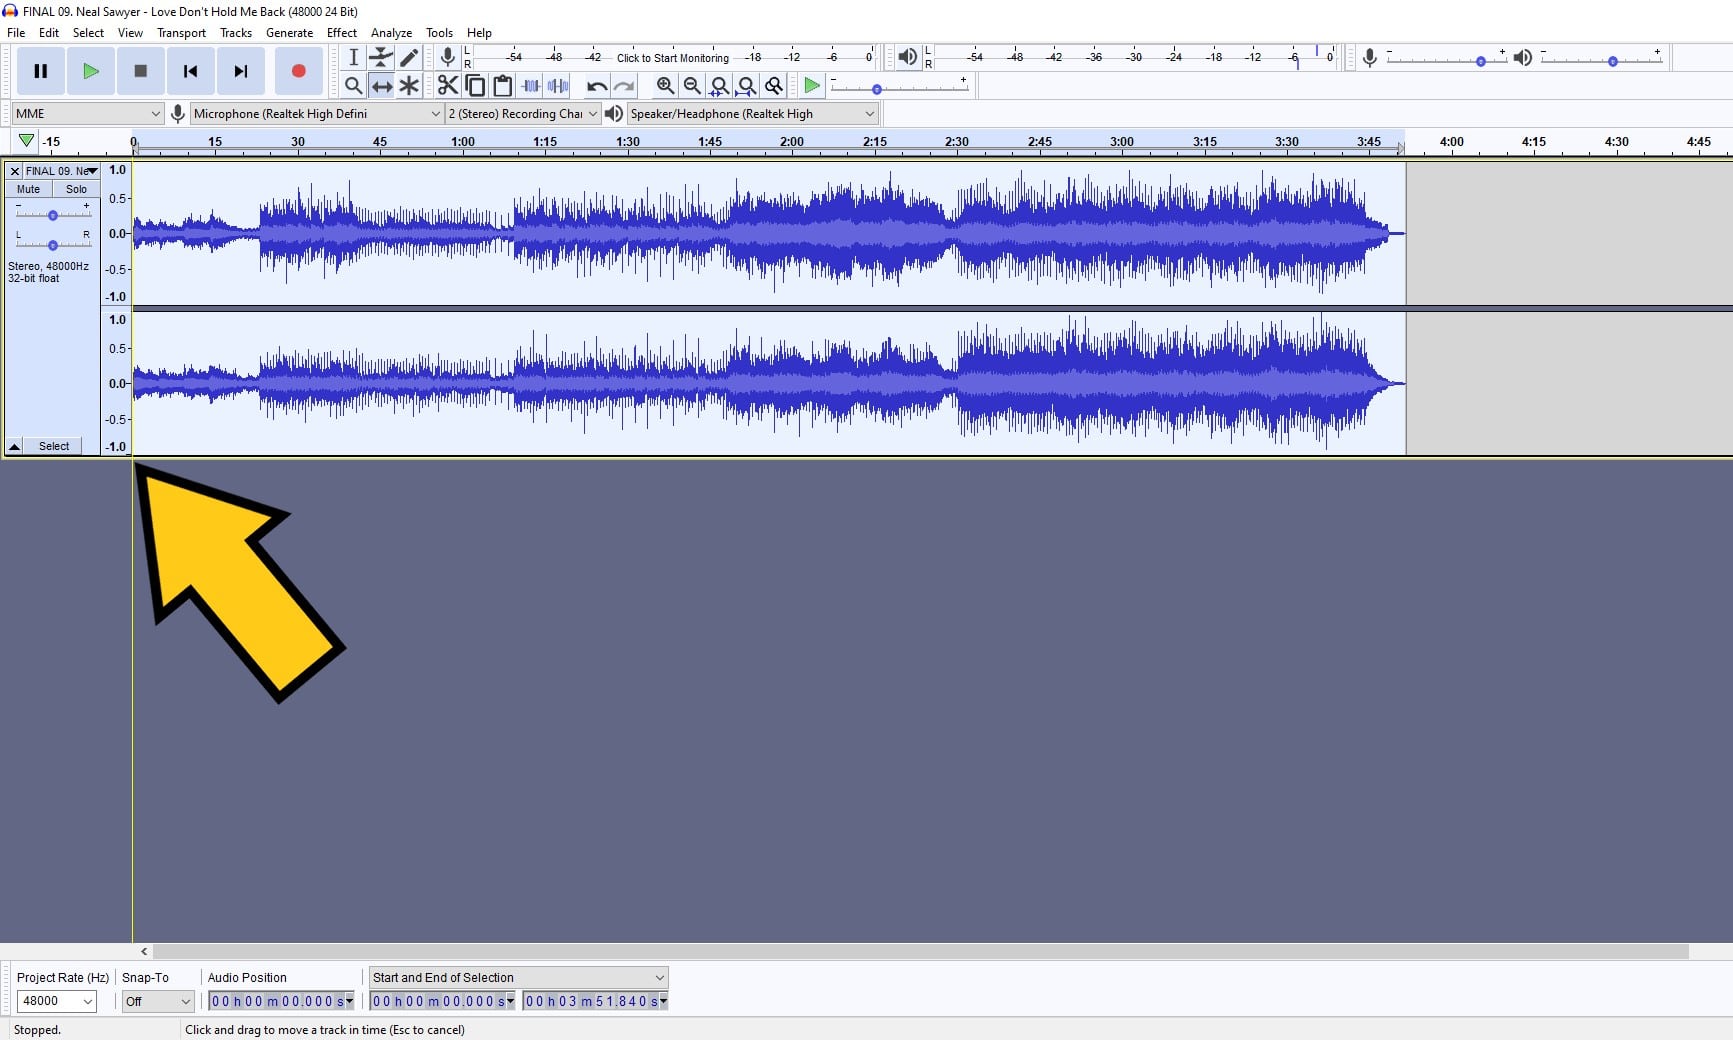Select the Draw tool
This screenshot has height=1040, width=1733.
(x=409, y=57)
